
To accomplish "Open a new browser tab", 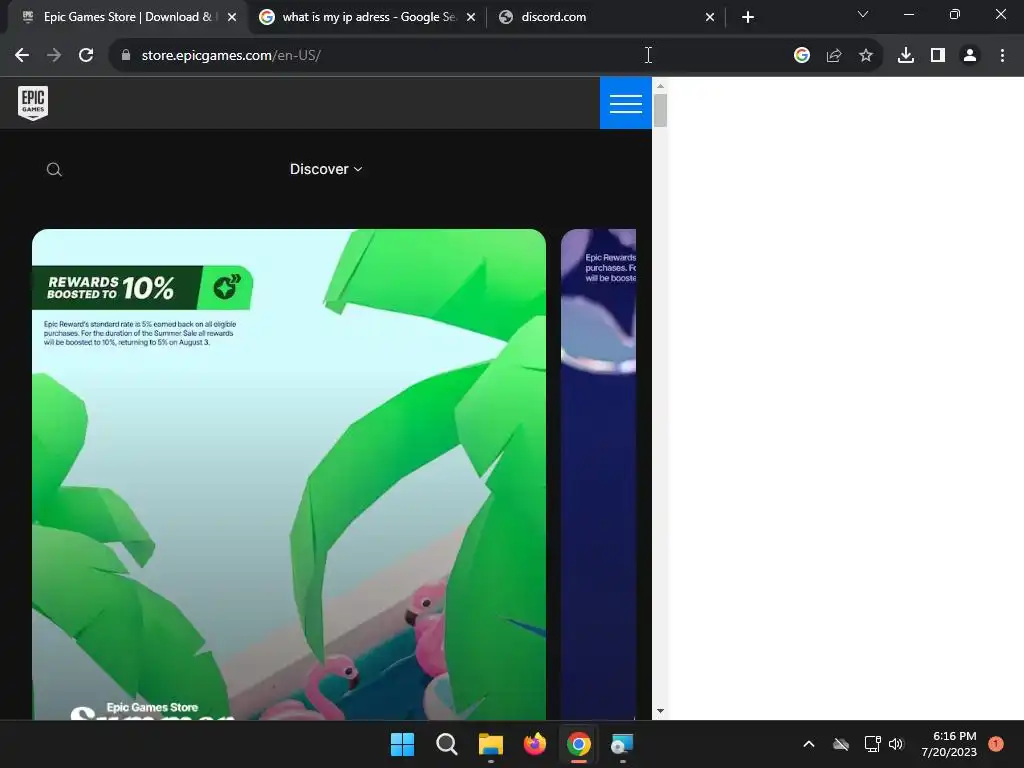I will [748, 17].
